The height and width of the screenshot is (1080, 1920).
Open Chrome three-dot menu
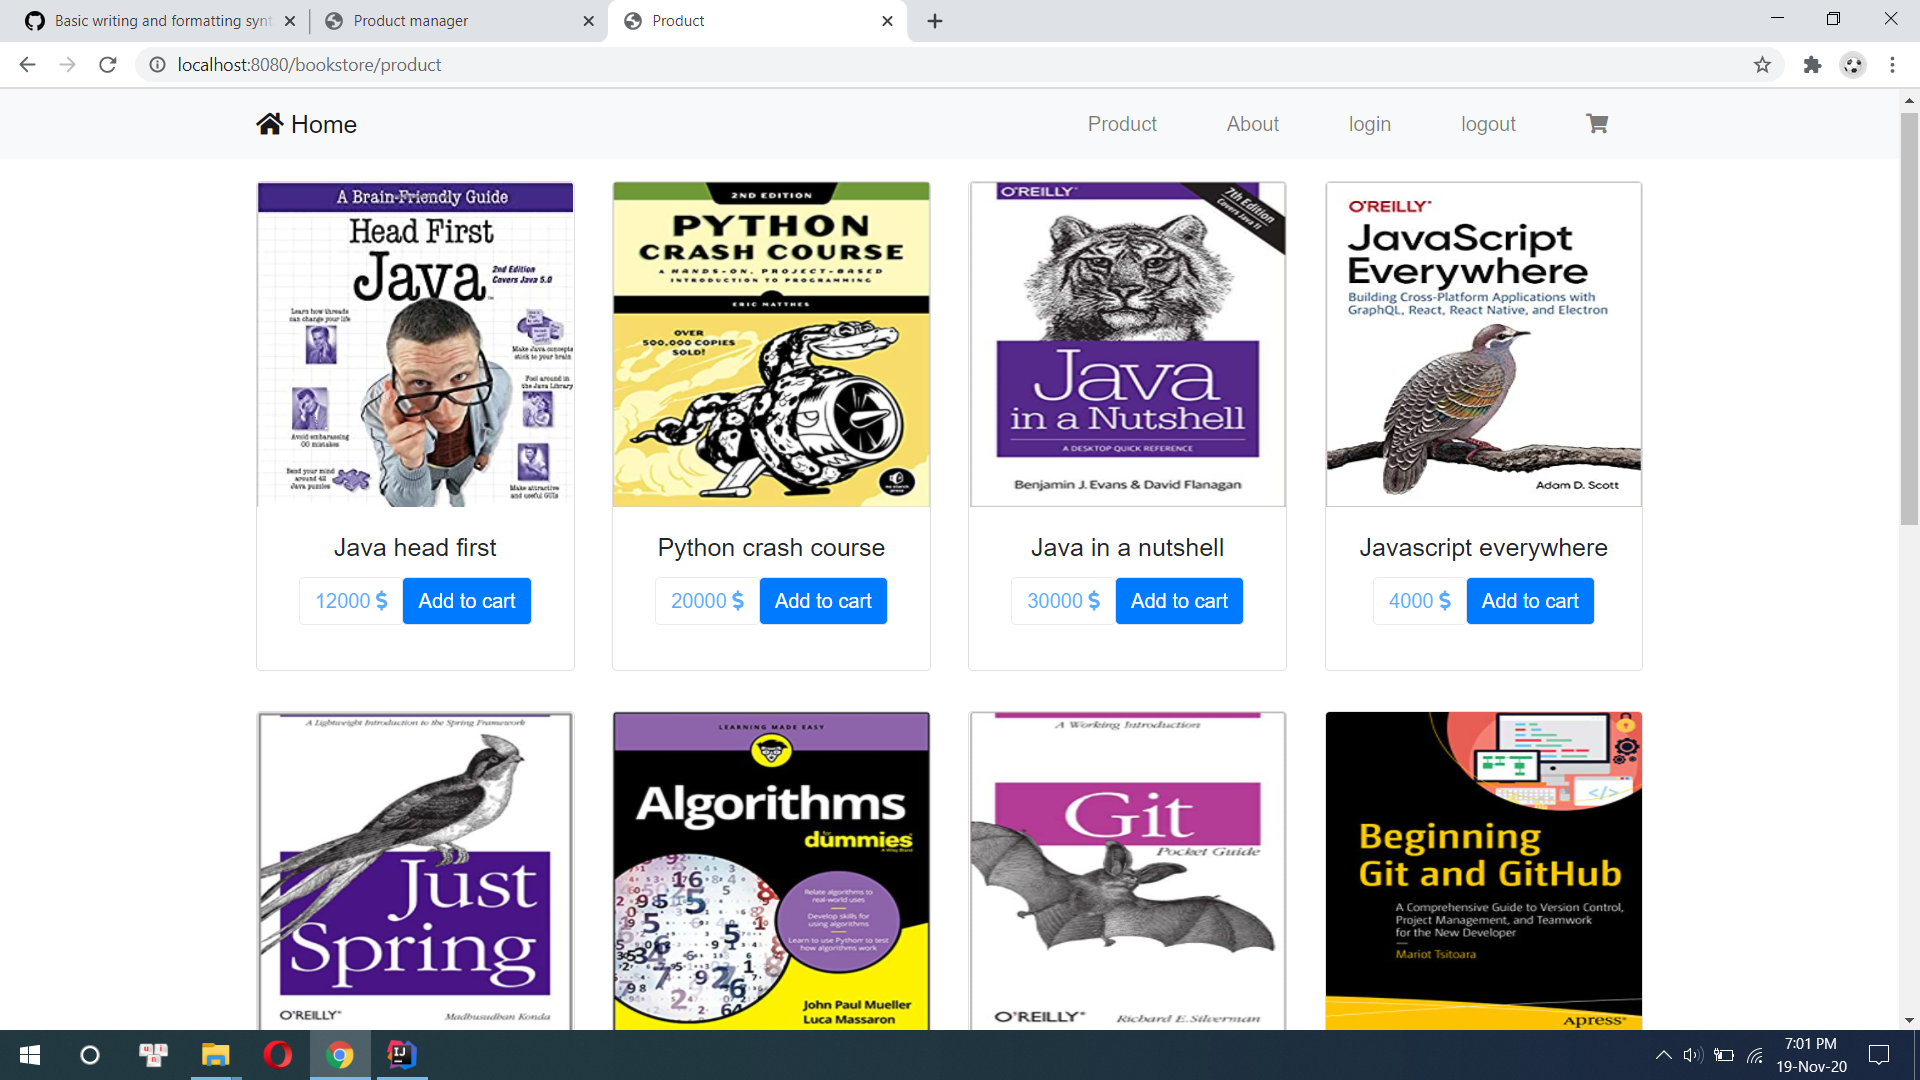(x=1892, y=65)
